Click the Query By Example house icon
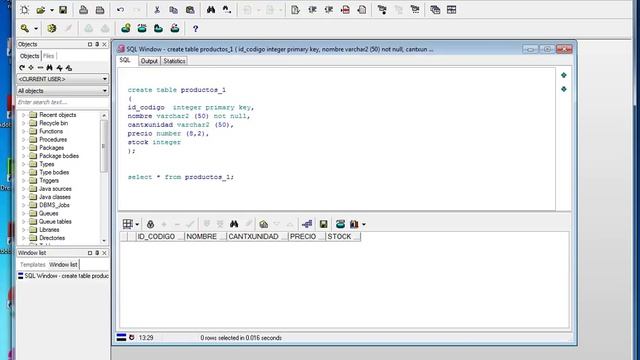This screenshot has height=360, width=640. [264, 224]
